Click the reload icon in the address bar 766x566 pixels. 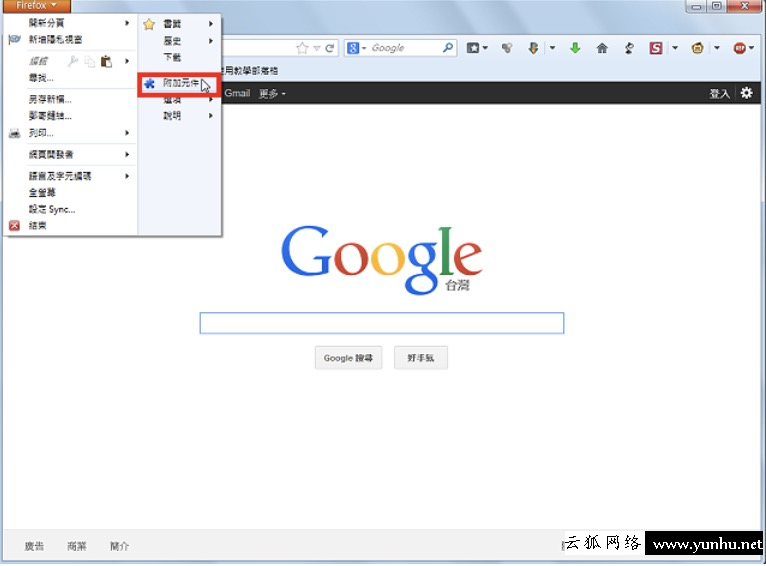pos(330,48)
